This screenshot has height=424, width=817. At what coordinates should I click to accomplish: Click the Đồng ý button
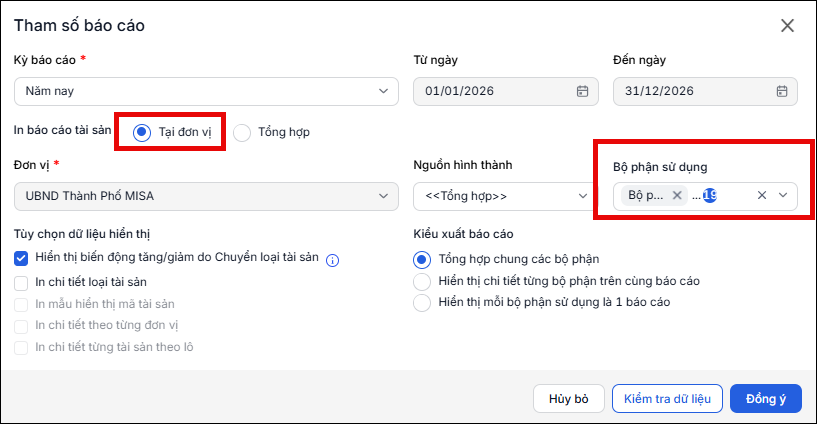(765, 399)
